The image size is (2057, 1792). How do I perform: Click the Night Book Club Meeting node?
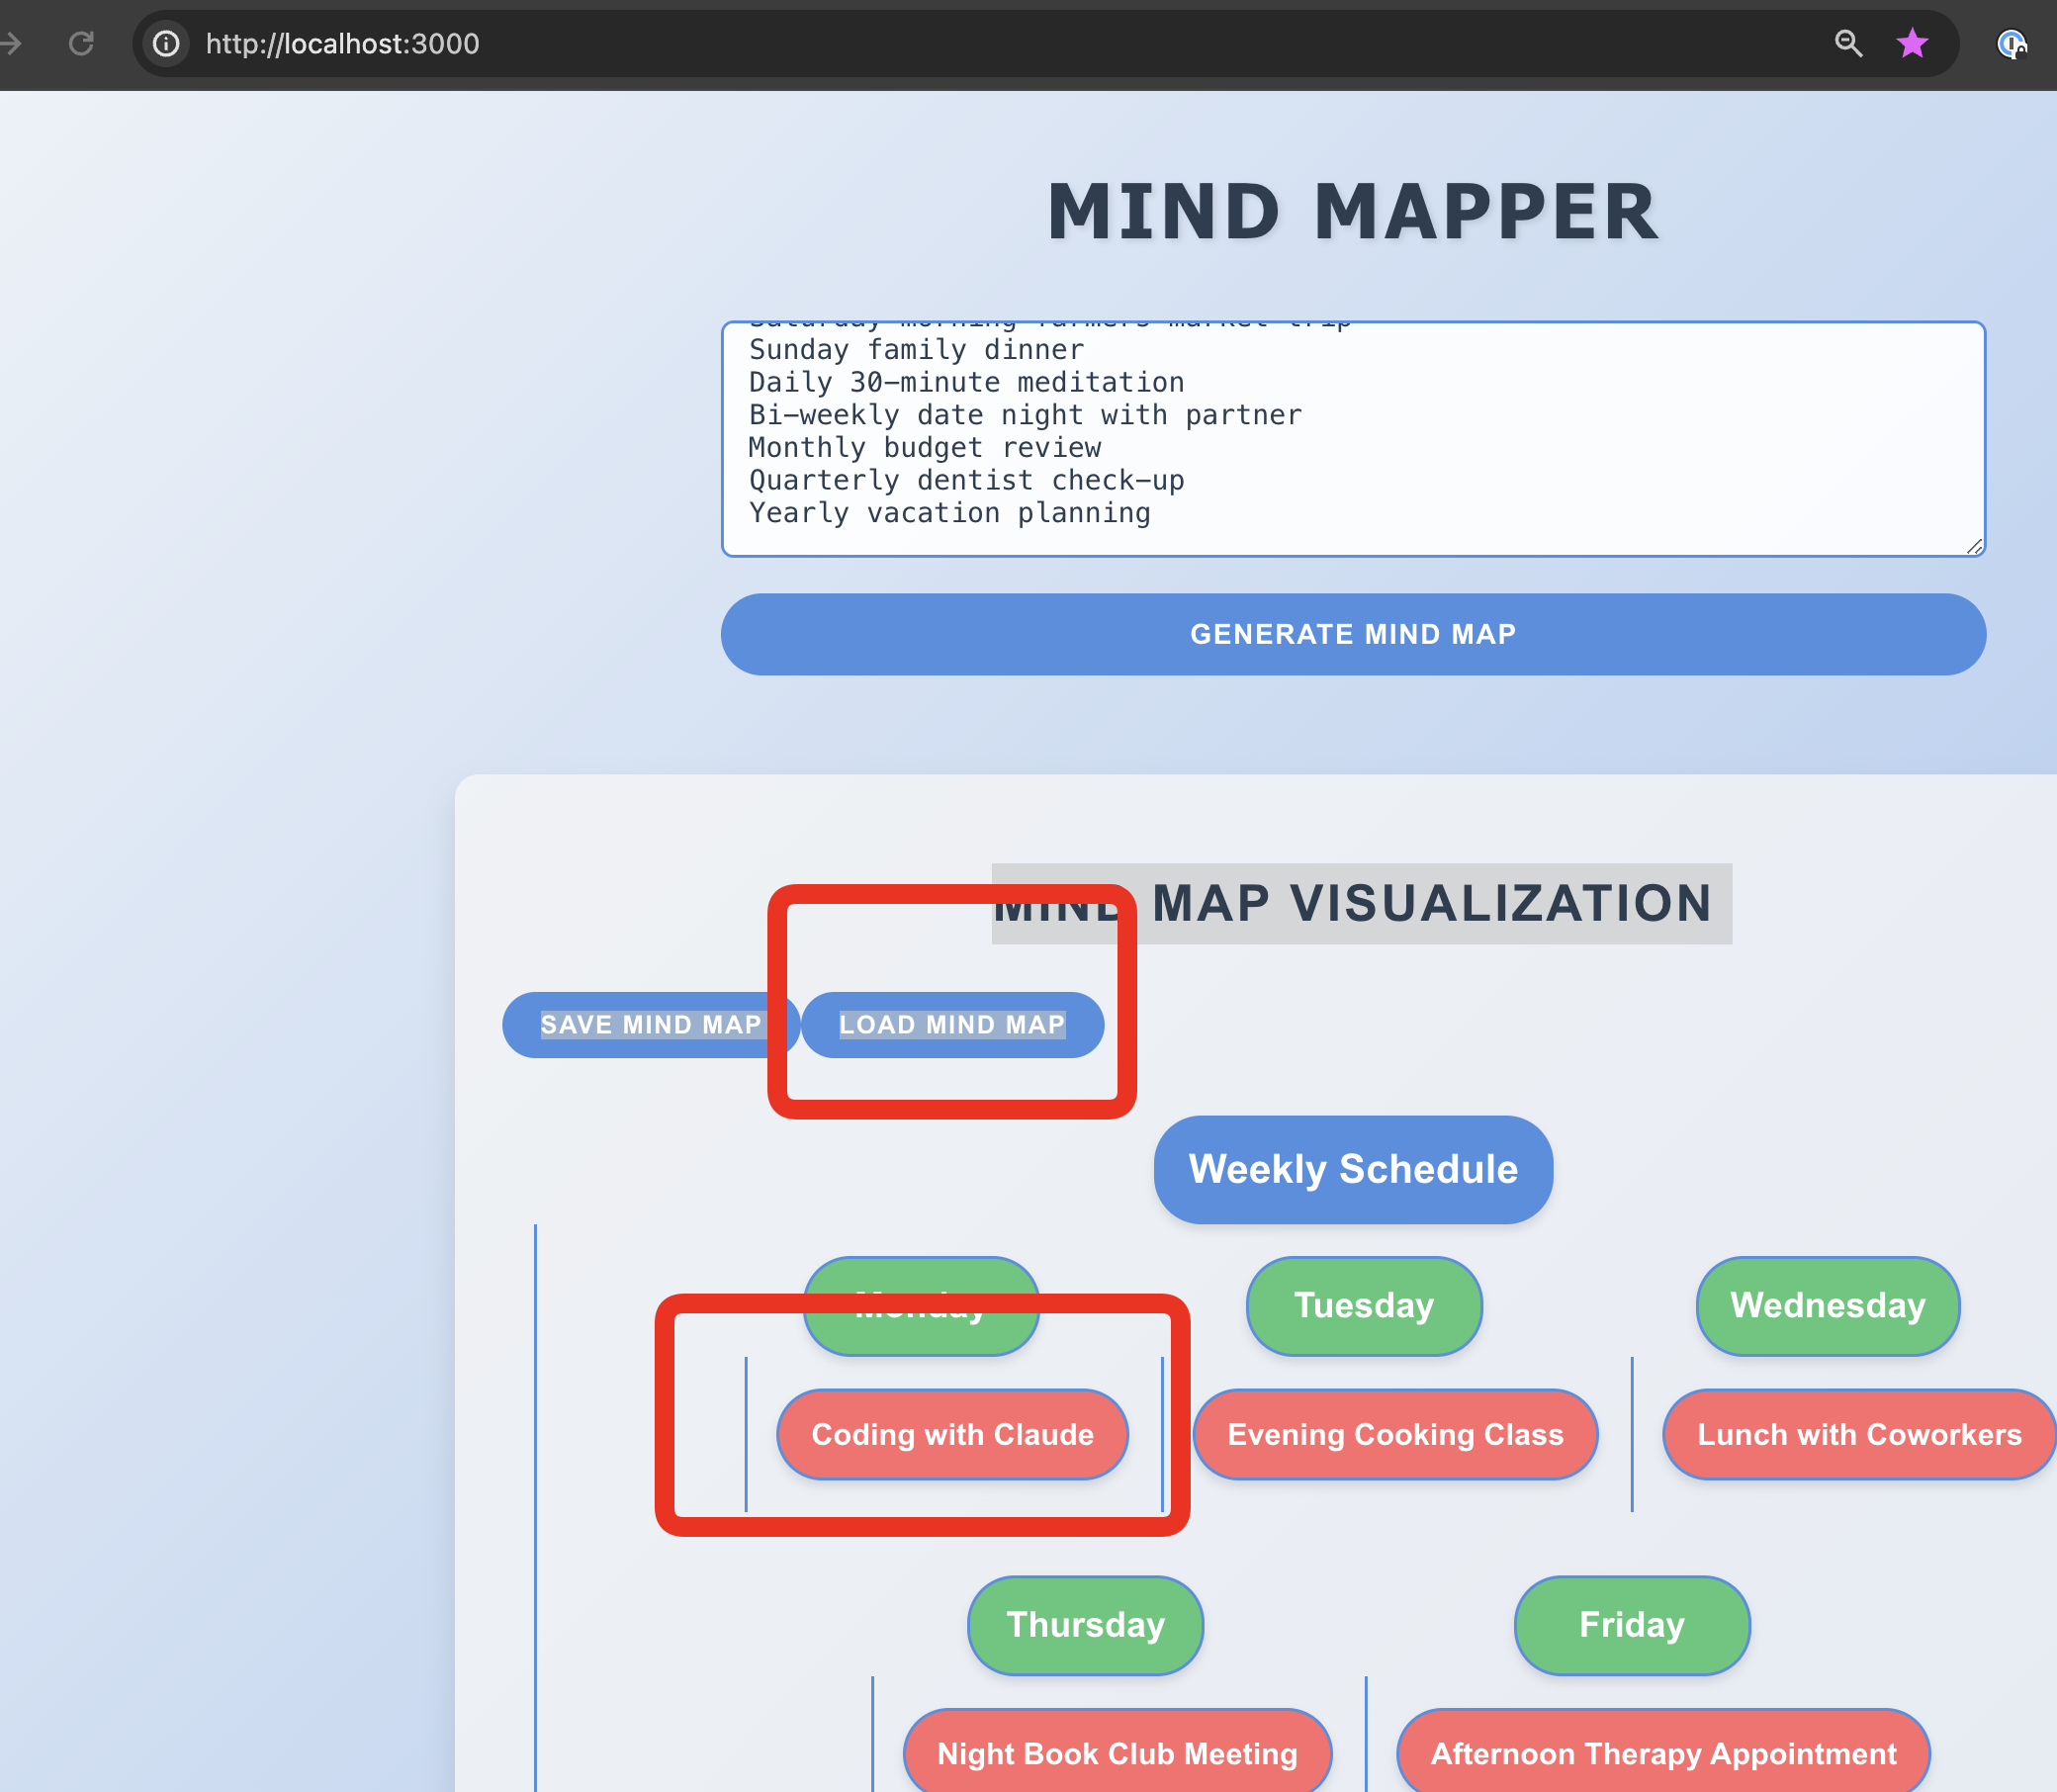1116,1753
